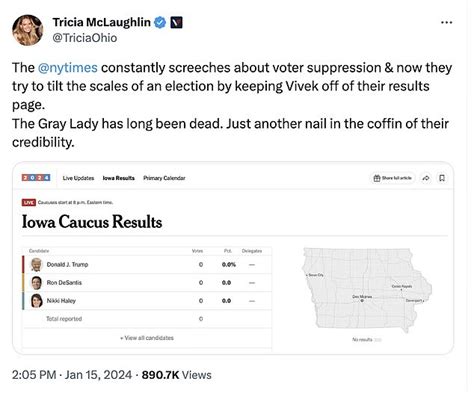Click the blue verified checkmark badge
Screen dimensions: 474x393
(x=160, y=22)
